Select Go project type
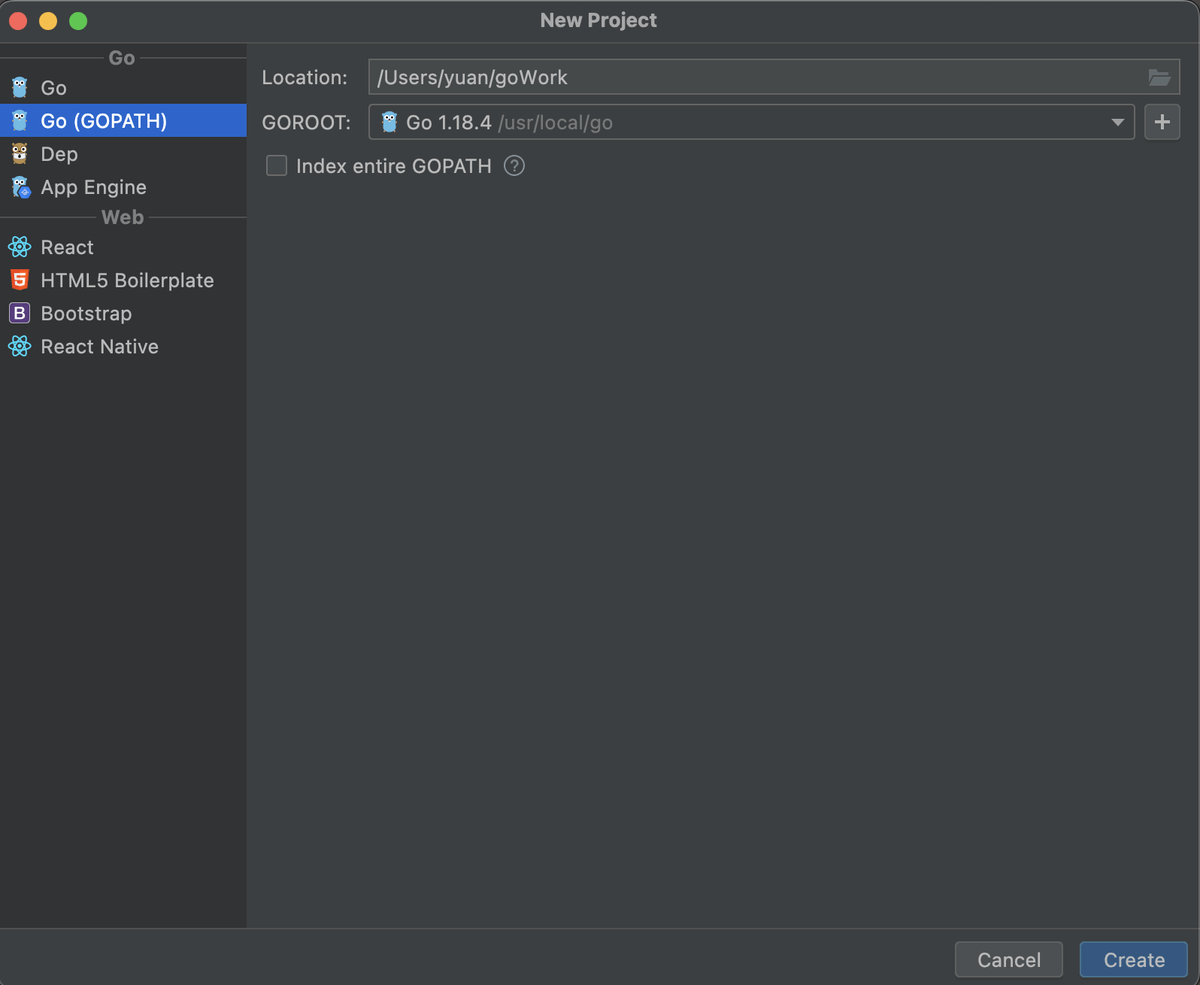The image size is (1200, 985). coord(123,88)
